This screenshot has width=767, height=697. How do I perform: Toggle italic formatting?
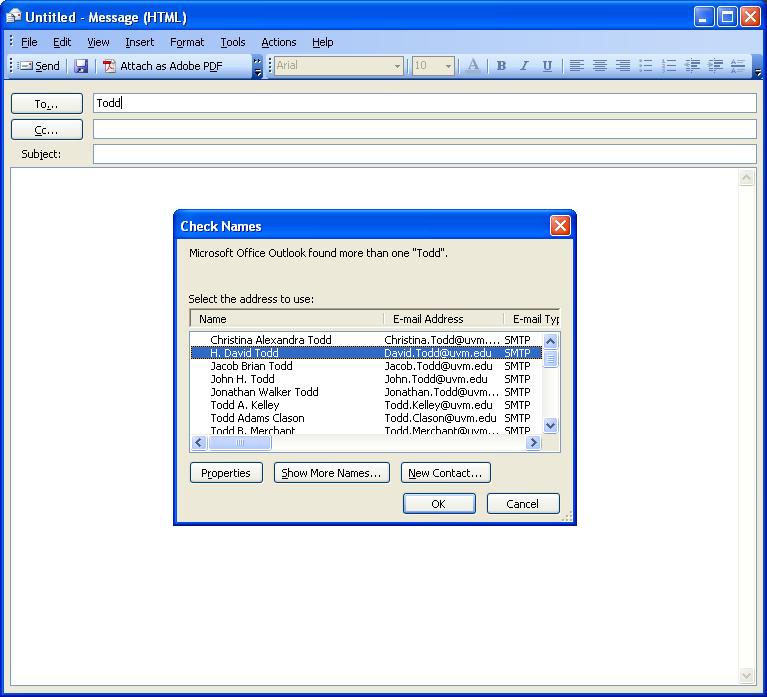click(524, 66)
